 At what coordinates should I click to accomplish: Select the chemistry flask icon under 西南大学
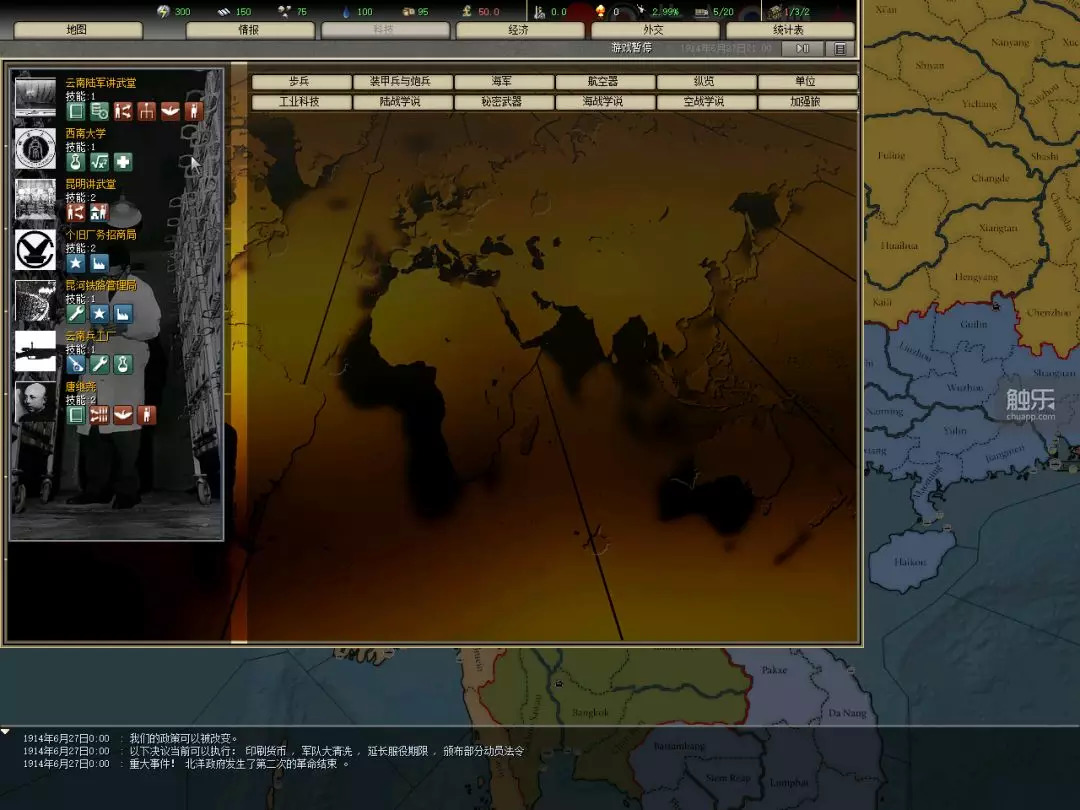(76, 162)
